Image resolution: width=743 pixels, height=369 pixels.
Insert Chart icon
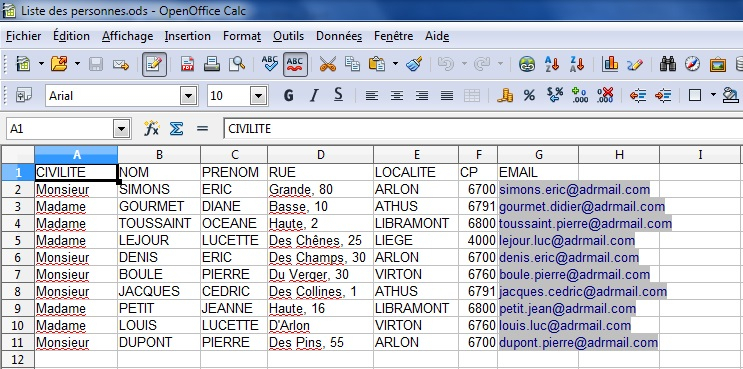point(610,64)
